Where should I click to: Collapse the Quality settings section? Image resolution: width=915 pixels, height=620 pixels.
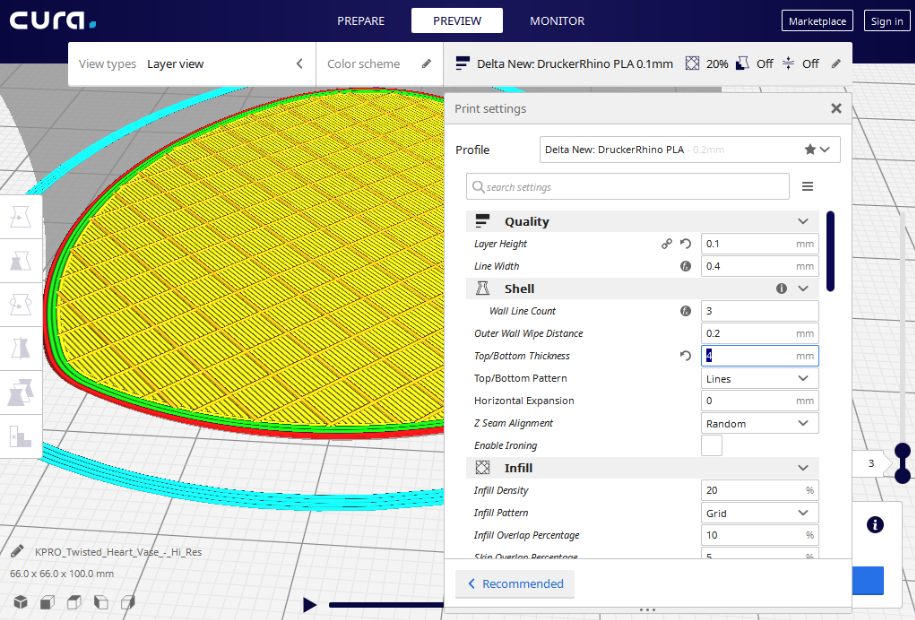pyautogui.click(x=803, y=221)
